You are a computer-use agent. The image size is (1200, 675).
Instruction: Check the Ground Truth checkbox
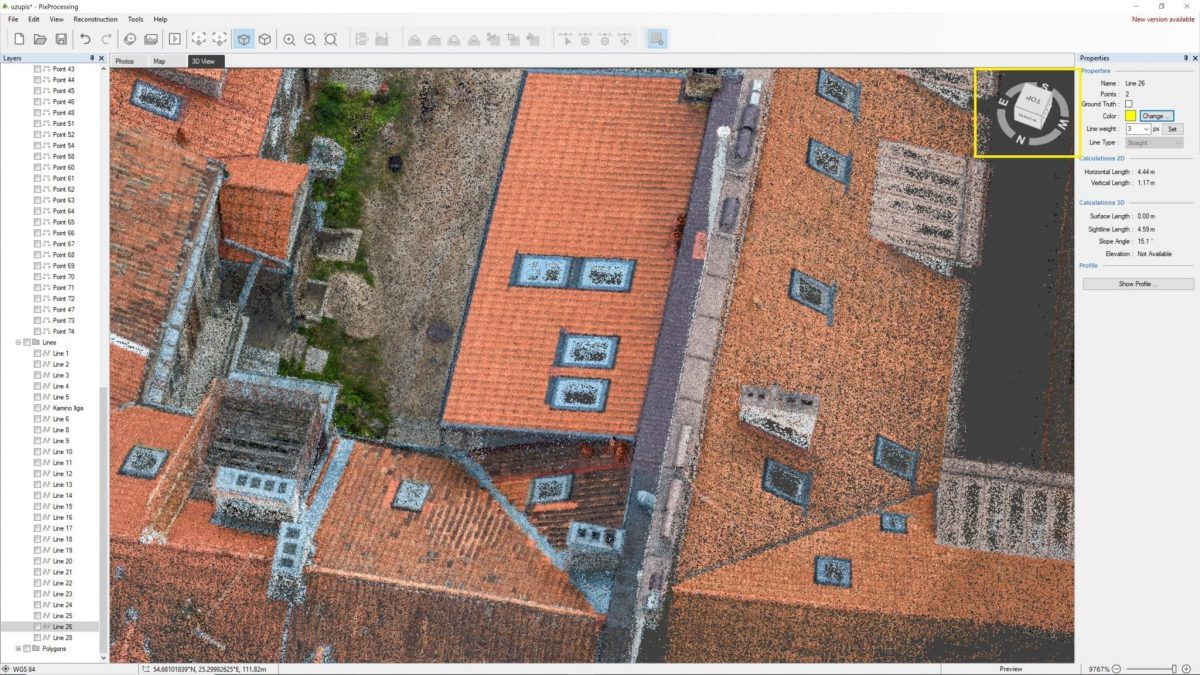pyautogui.click(x=1129, y=104)
